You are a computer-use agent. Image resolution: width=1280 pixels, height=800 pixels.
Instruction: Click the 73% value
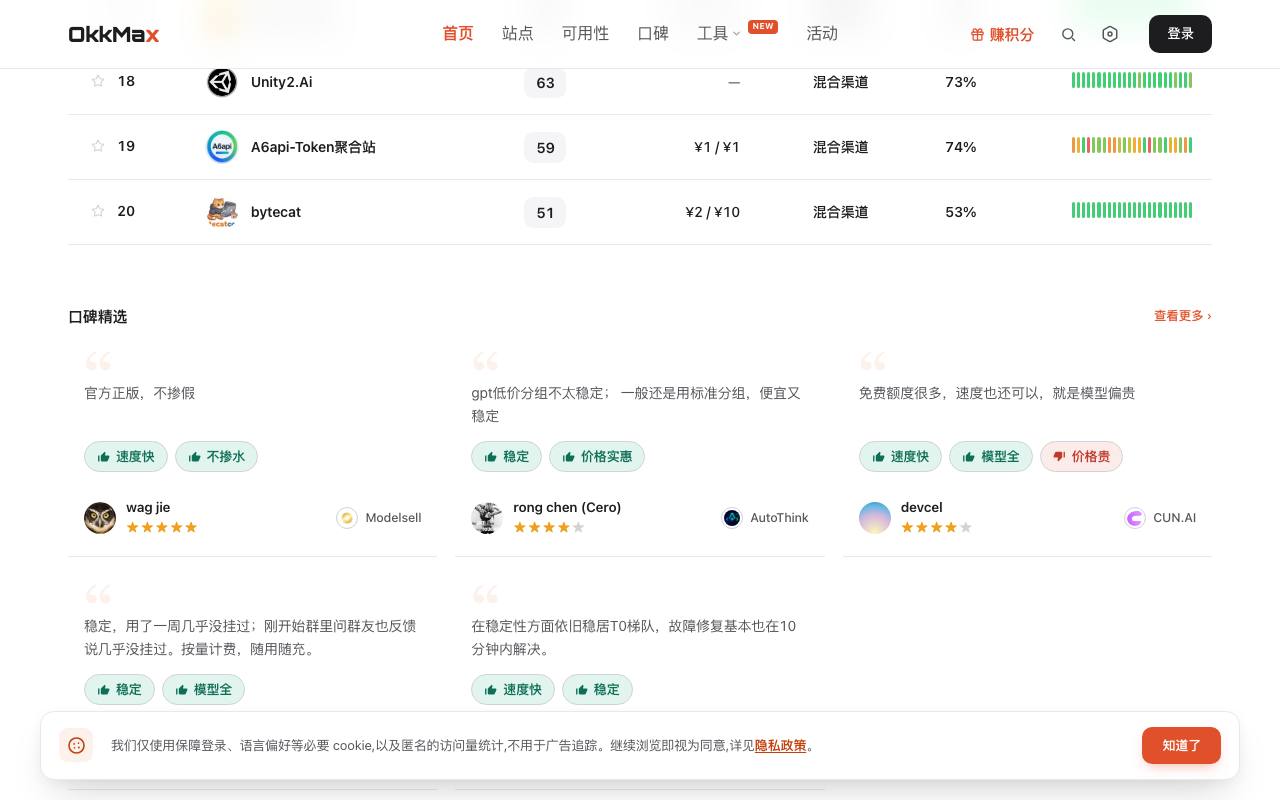coord(960,82)
